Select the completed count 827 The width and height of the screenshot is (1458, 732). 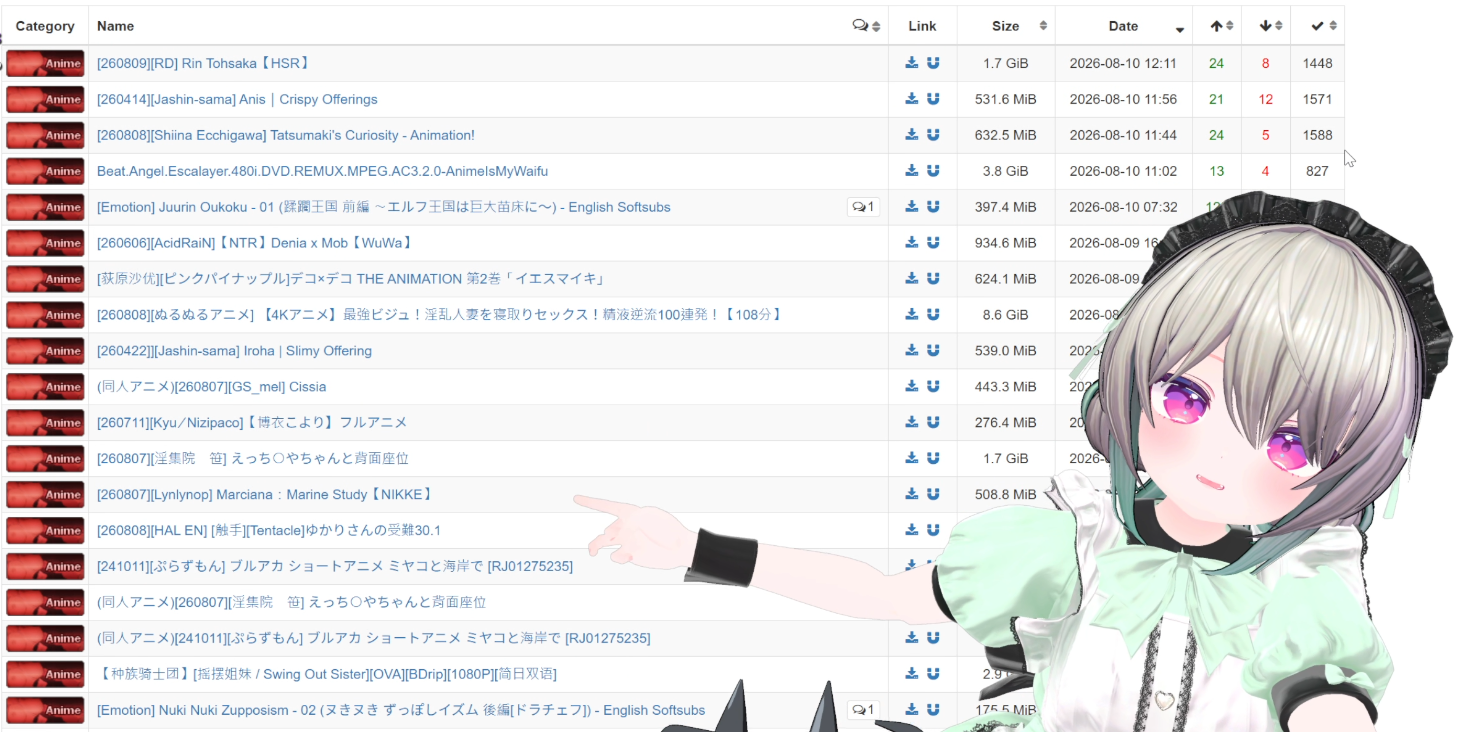(1317, 171)
